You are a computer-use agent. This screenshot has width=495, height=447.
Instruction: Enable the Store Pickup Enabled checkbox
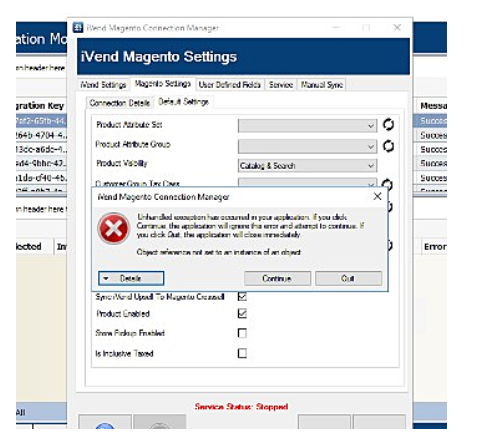coord(242,333)
